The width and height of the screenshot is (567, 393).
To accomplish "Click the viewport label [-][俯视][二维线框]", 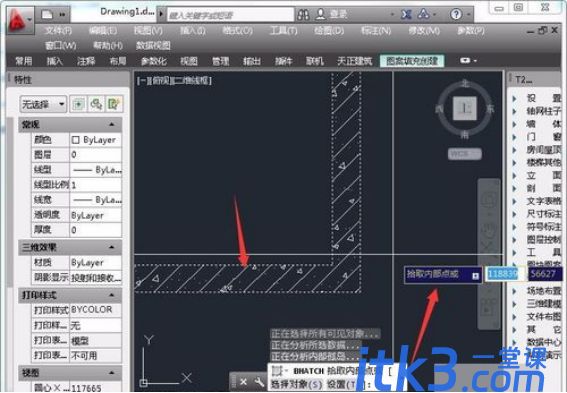I will (174, 80).
